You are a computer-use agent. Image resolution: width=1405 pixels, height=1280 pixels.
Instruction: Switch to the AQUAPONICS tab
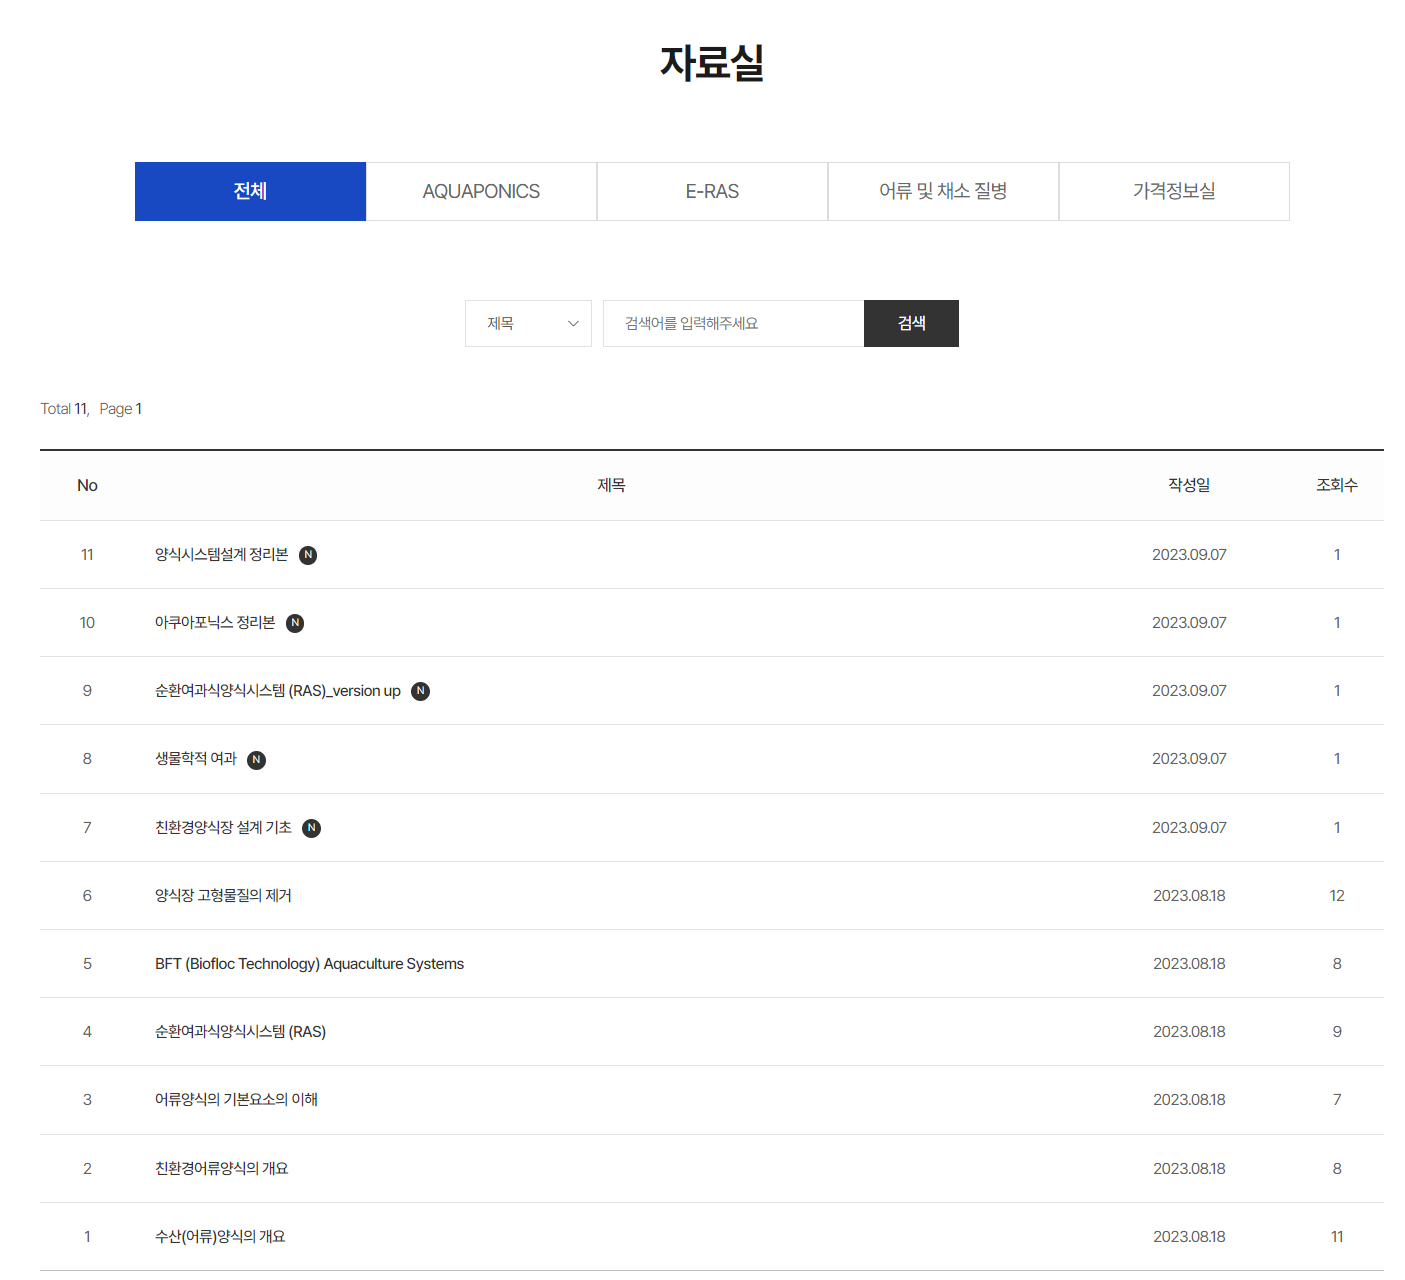click(481, 191)
